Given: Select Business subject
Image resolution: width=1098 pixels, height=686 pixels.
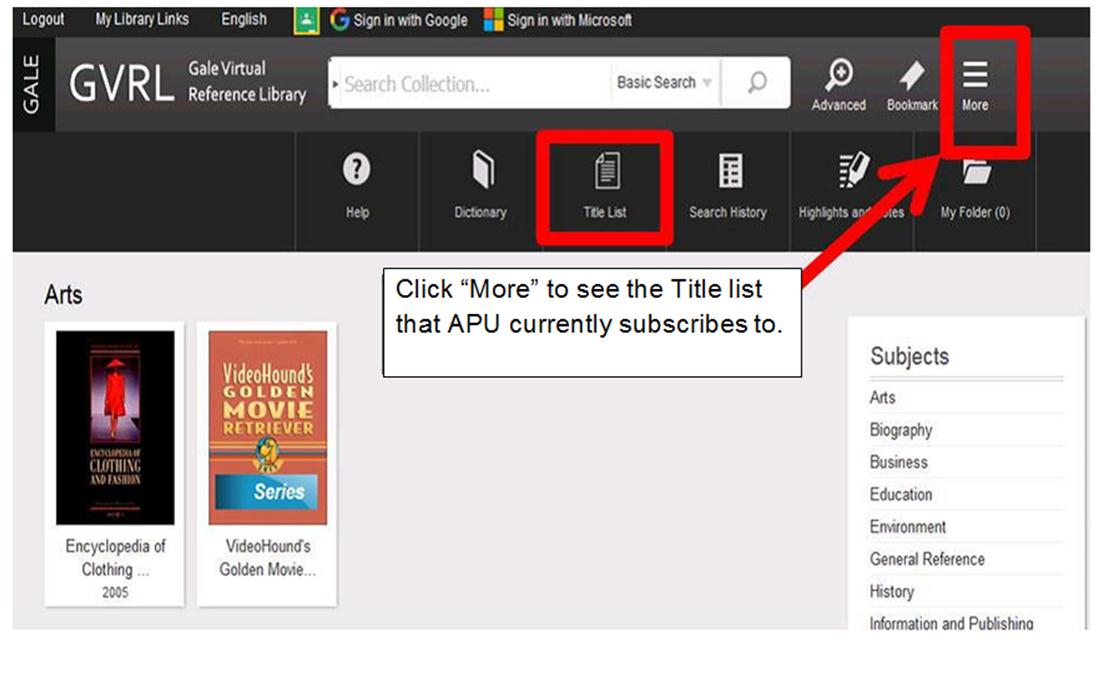Looking at the screenshot, I should pos(898,462).
